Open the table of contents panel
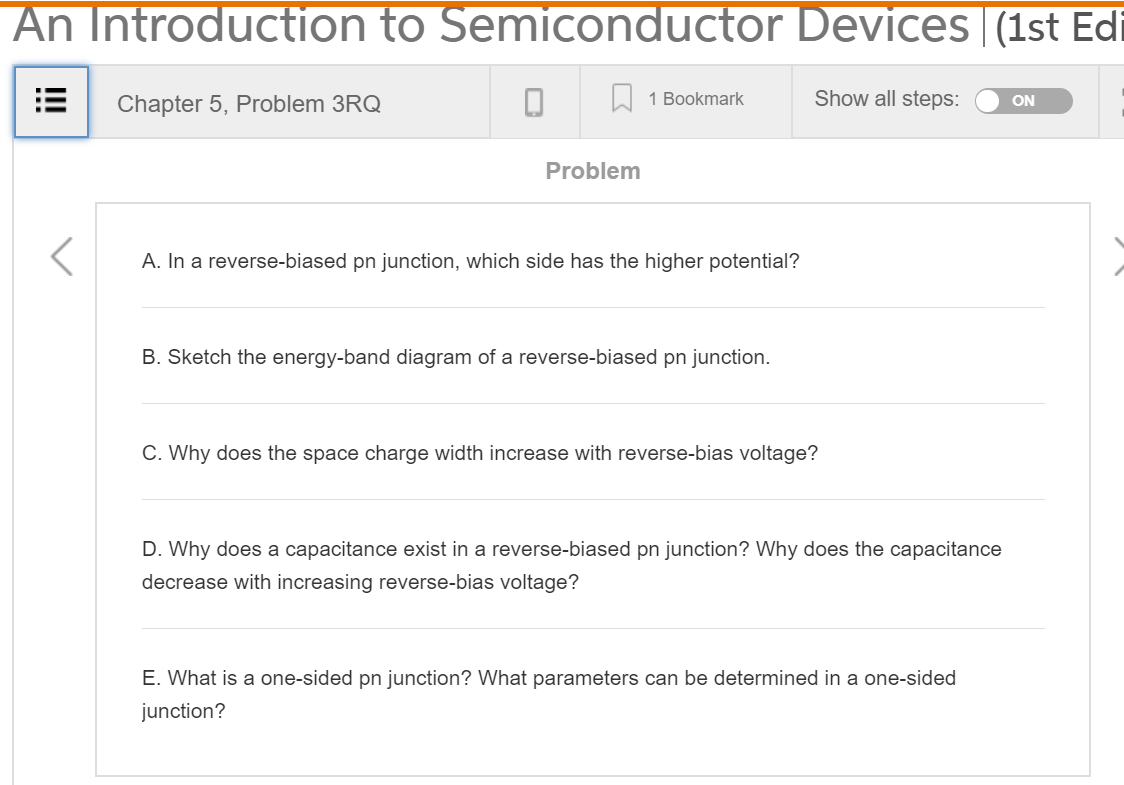The height and width of the screenshot is (785, 1124). coord(51,101)
